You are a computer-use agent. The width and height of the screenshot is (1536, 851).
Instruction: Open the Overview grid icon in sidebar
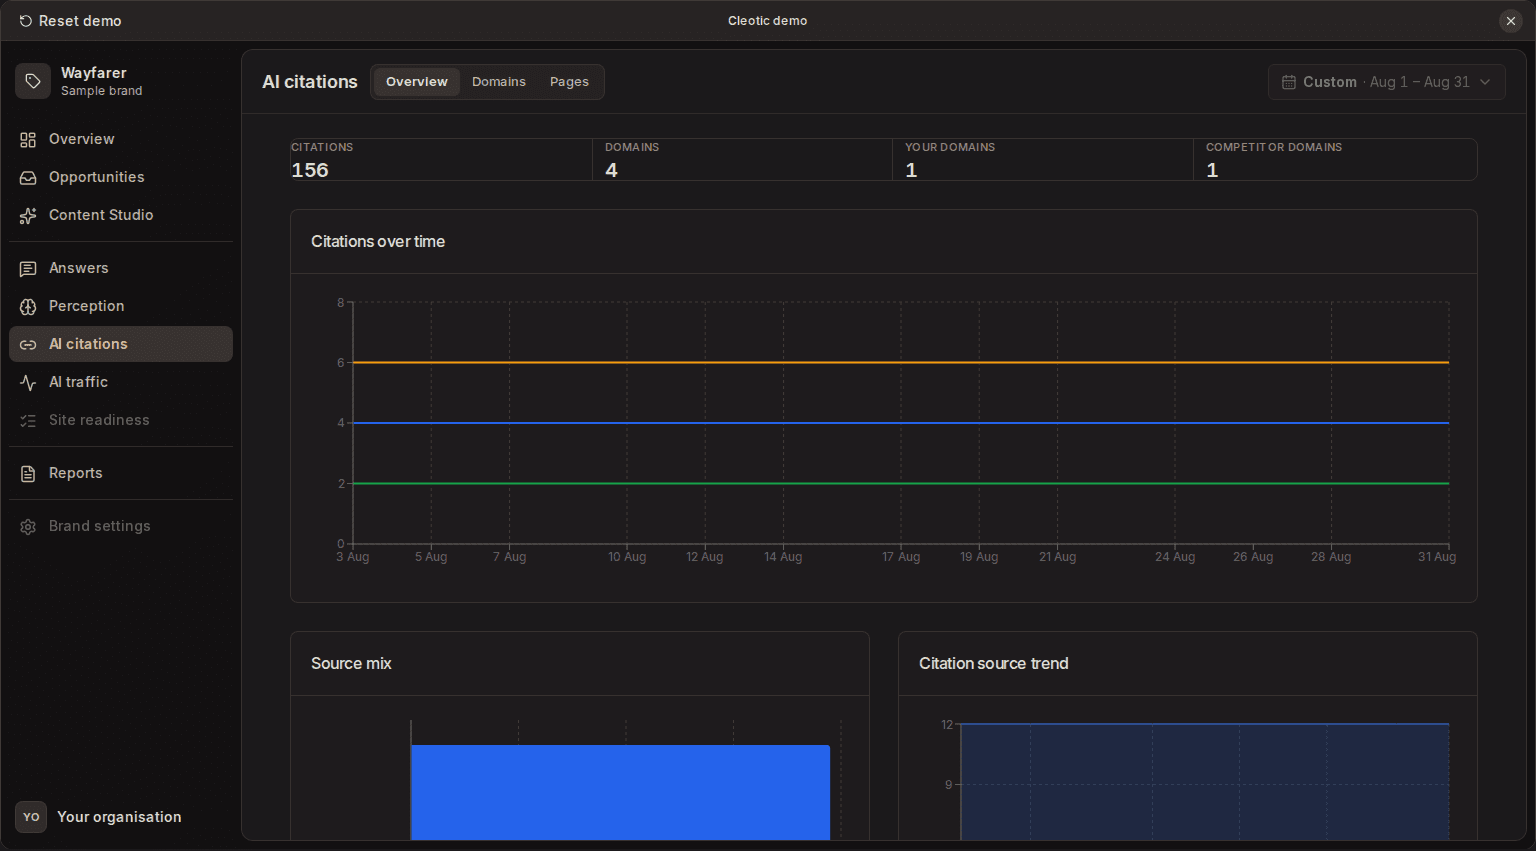pos(28,140)
